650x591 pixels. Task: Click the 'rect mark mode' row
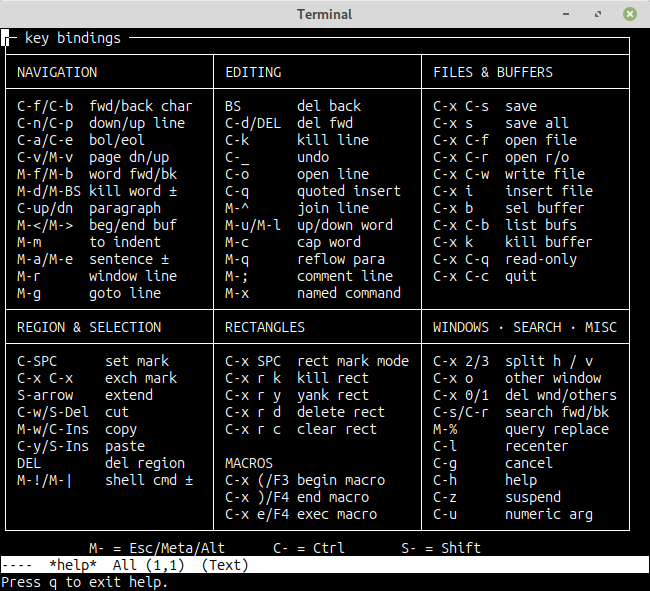click(x=317, y=361)
